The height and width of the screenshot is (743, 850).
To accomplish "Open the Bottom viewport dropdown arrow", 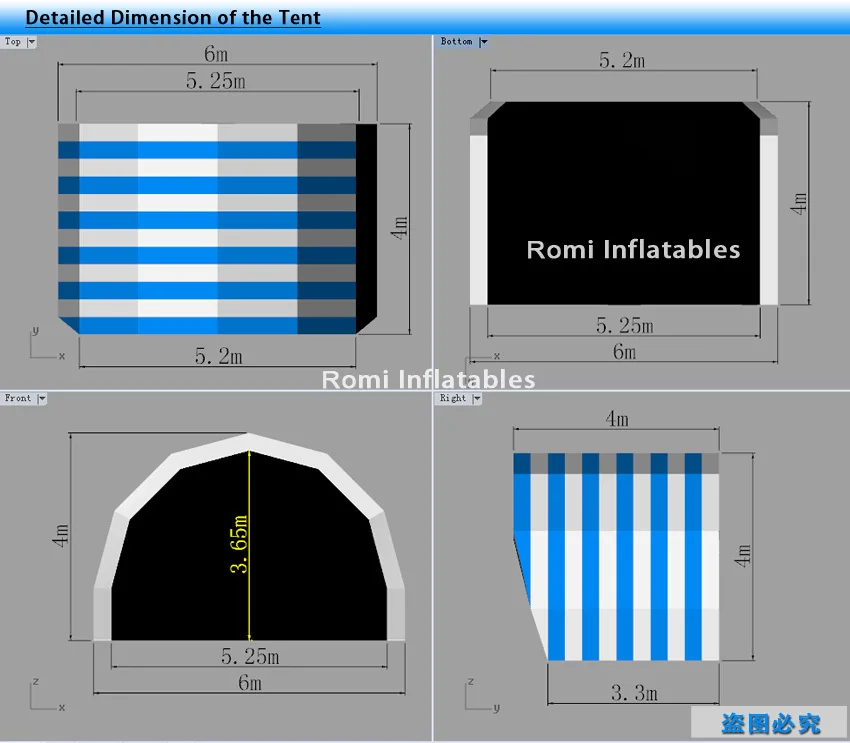I will (484, 42).
